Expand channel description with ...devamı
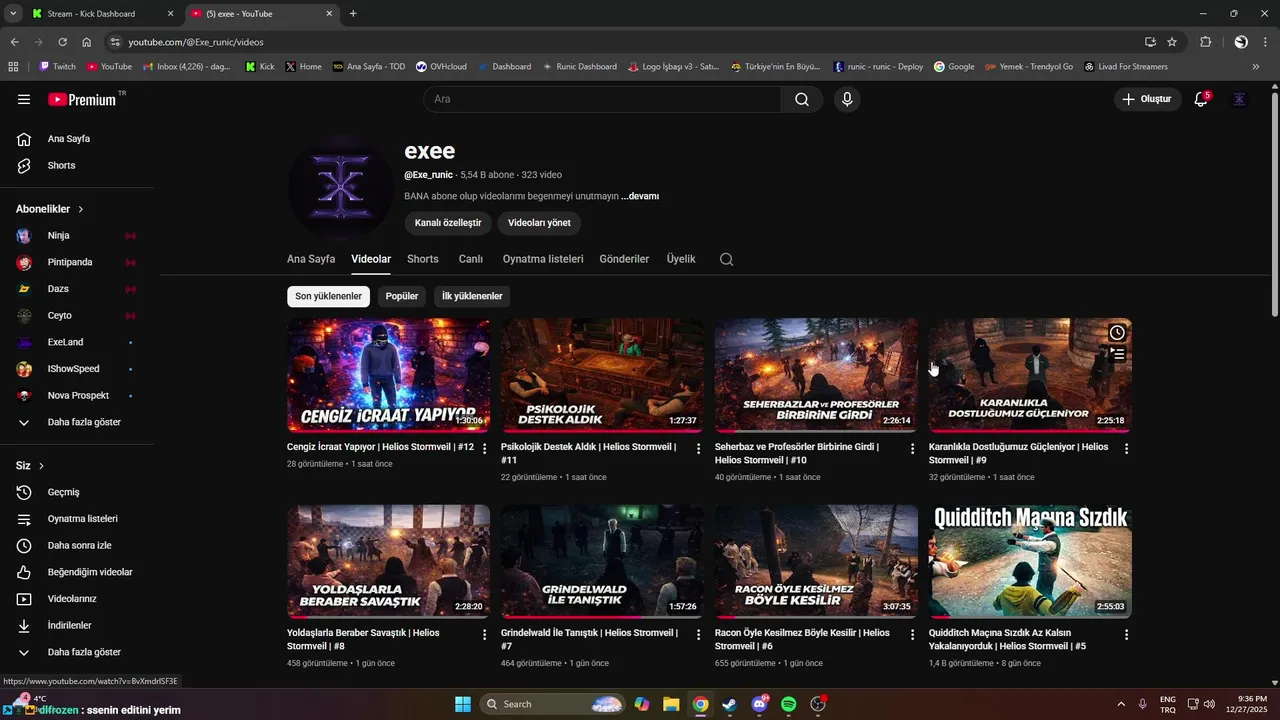The height and width of the screenshot is (720, 1280). [640, 196]
